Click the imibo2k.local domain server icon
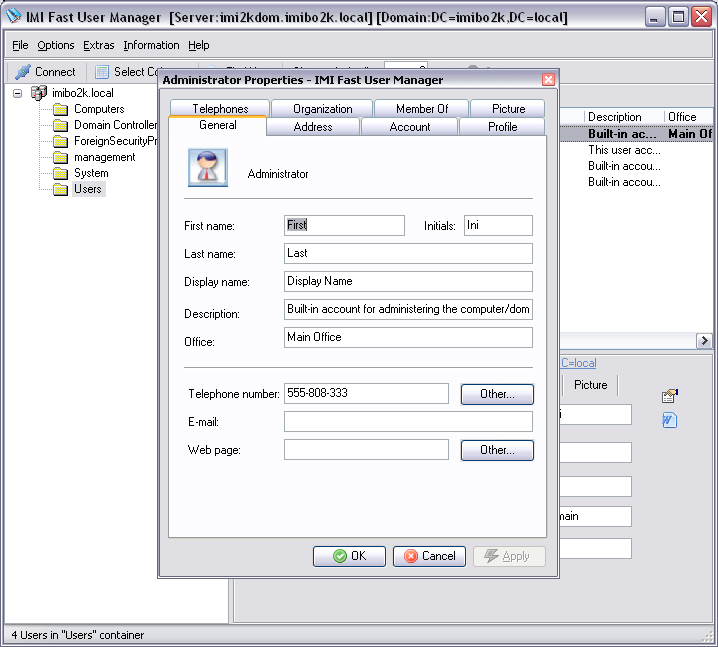The height and width of the screenshot is (647, 718). click(39, 93)
